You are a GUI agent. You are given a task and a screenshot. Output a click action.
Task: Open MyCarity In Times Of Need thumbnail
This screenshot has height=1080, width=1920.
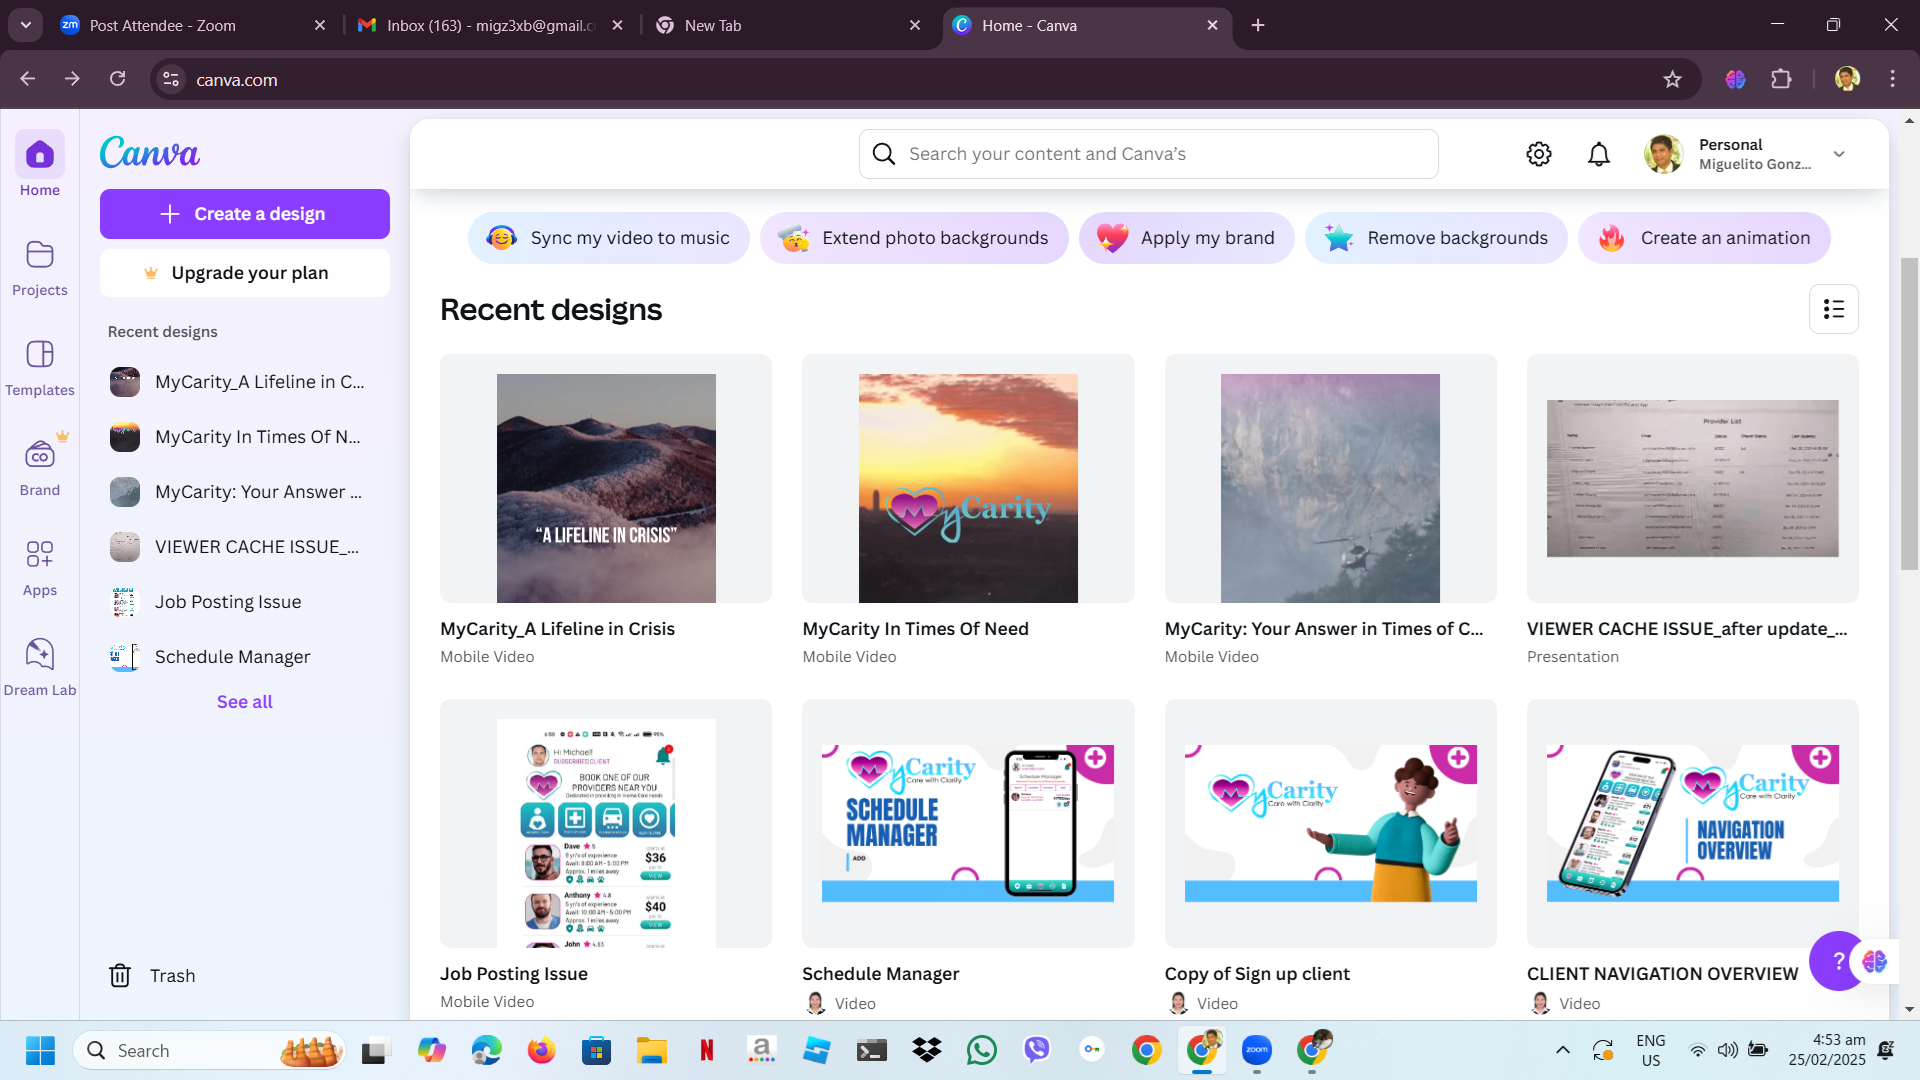coord(967,488)
